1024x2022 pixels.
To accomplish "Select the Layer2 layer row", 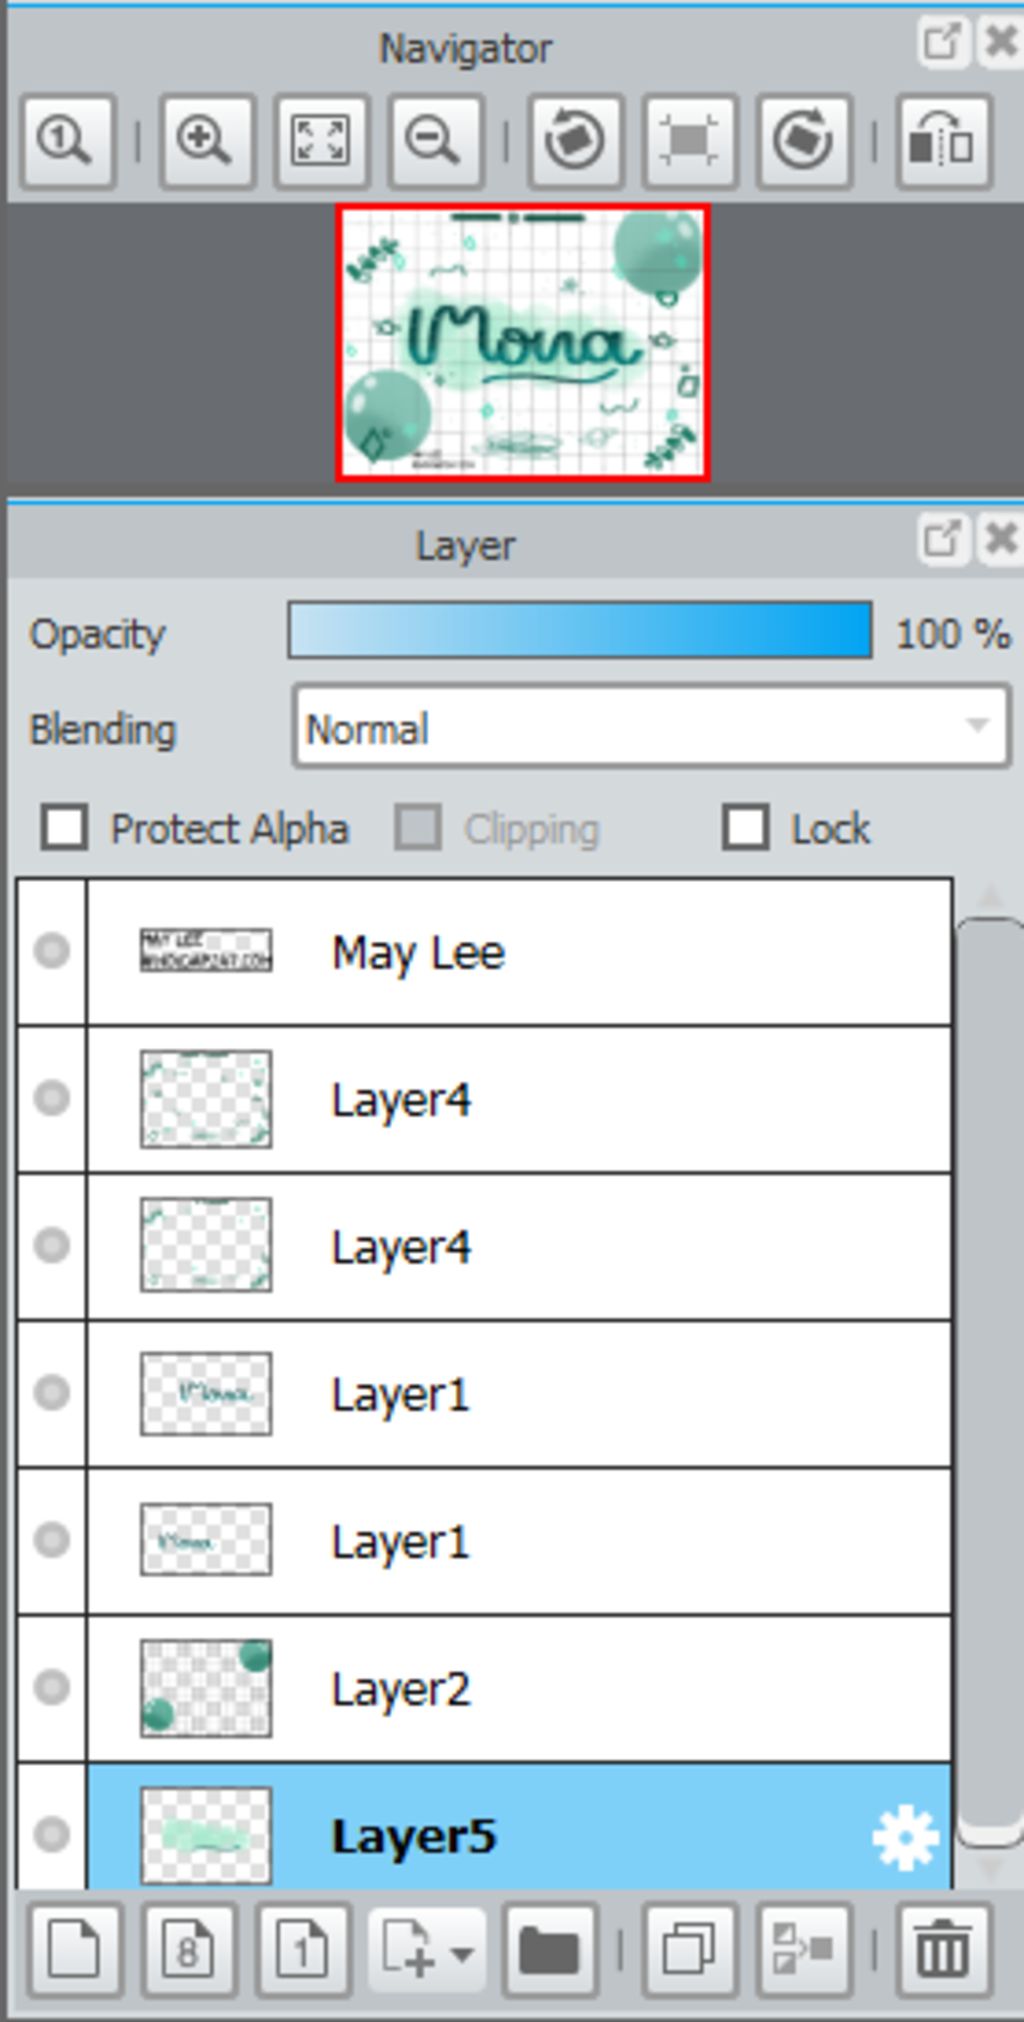I will pyautogui.click(x=600, y=1688).
